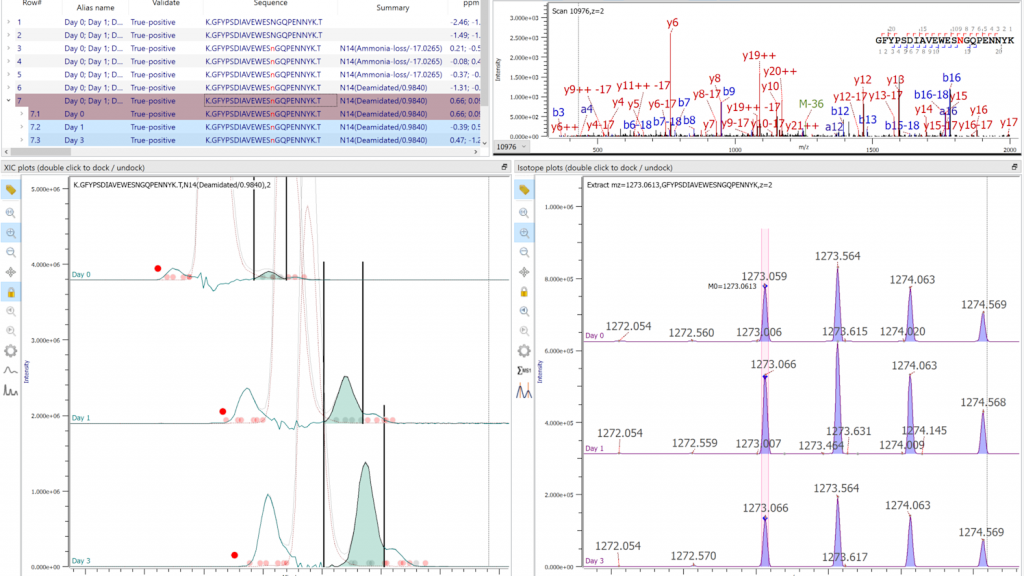Click the Validate column header

pos(165,5)
